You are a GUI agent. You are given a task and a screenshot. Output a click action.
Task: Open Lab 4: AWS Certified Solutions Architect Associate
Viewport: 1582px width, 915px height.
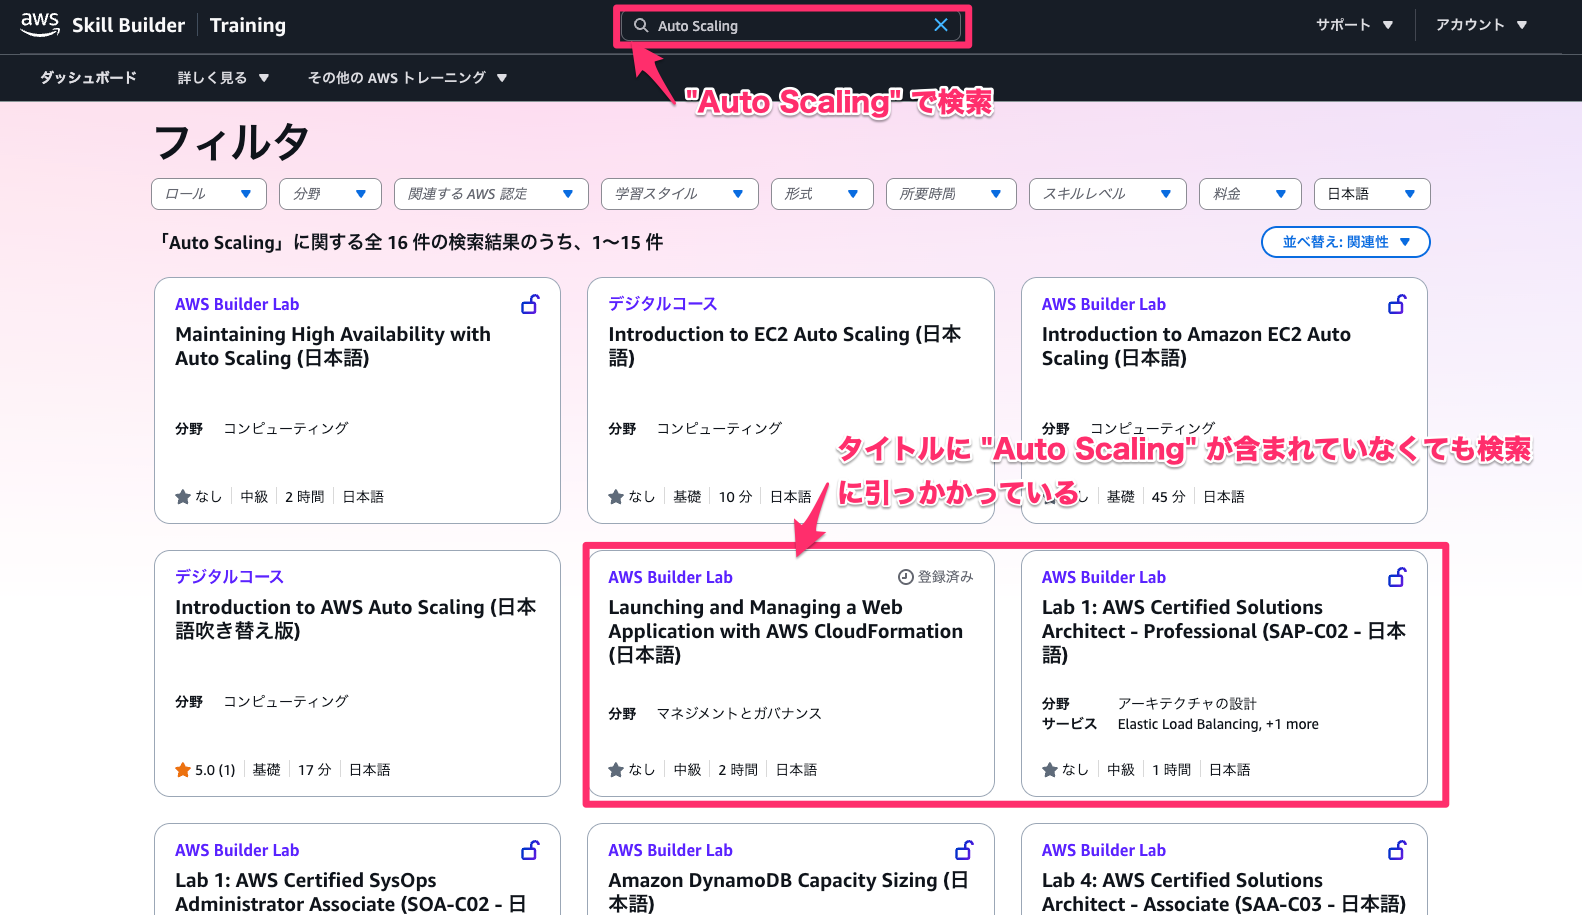click(1224, 892)
